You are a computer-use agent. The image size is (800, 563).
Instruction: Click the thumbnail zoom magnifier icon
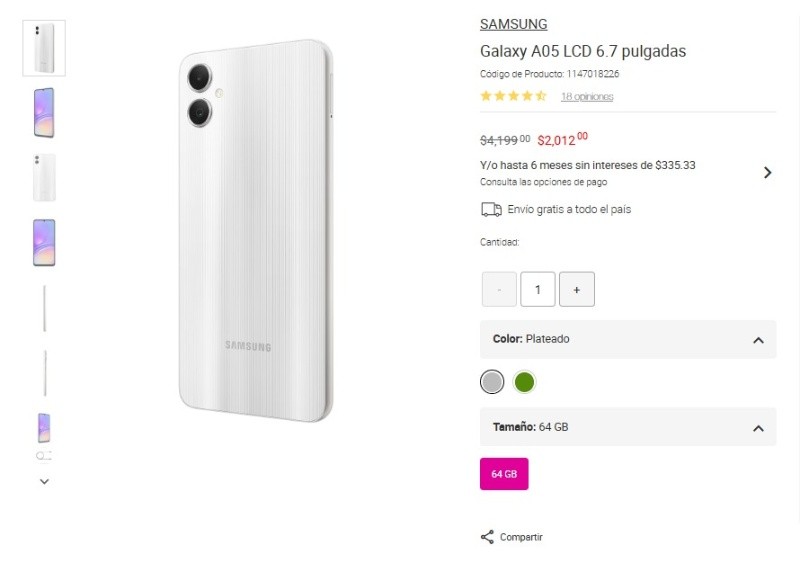[43, 456]
